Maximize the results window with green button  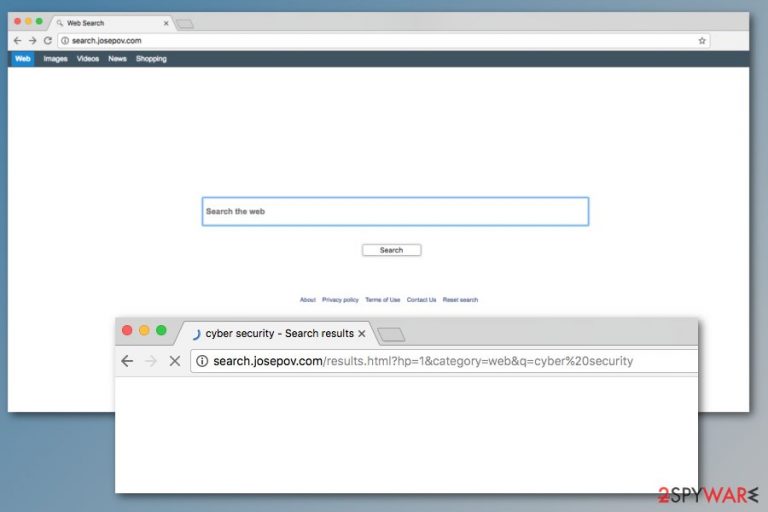161,330
